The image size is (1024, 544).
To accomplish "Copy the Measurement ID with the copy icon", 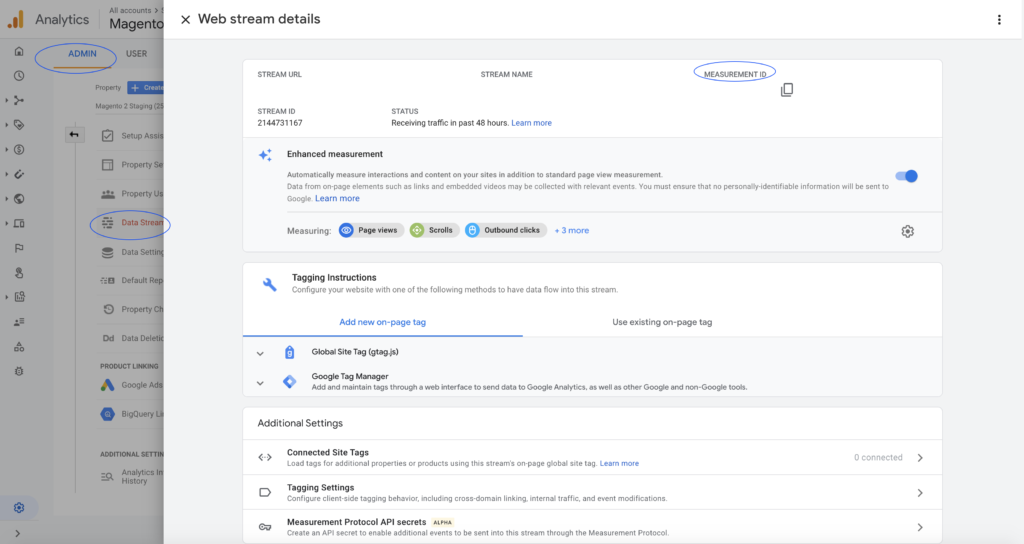I will click(x=787, y=91).
